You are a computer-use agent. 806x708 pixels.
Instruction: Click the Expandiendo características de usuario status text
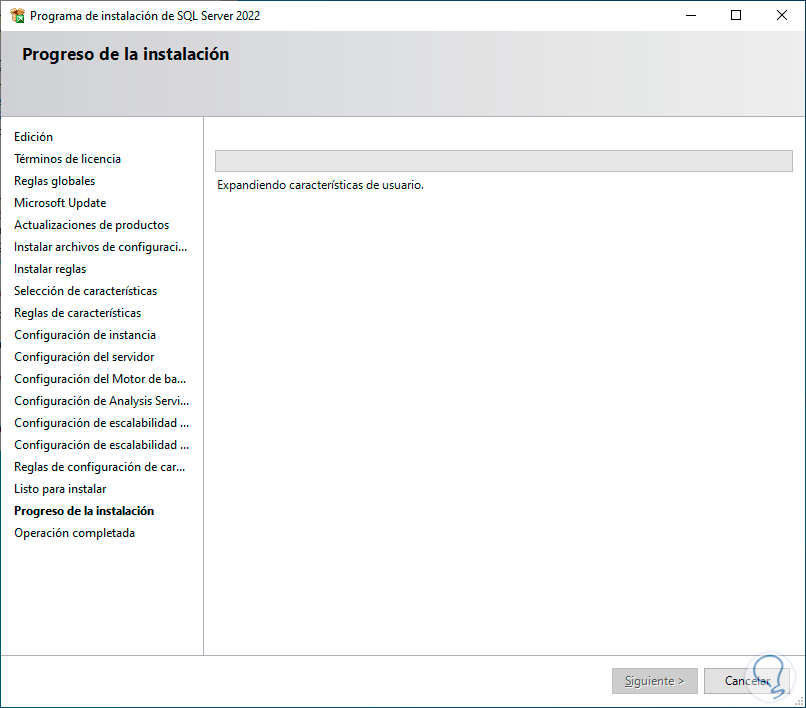tap(320, 185)
